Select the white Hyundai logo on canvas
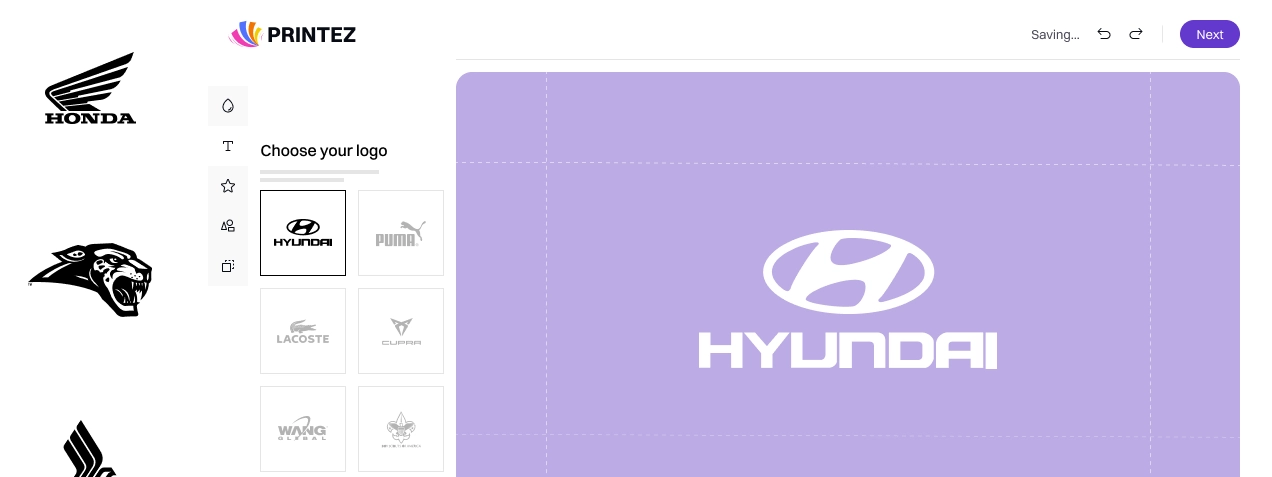Screen dimensions: 1272x477 click(848, 300)
